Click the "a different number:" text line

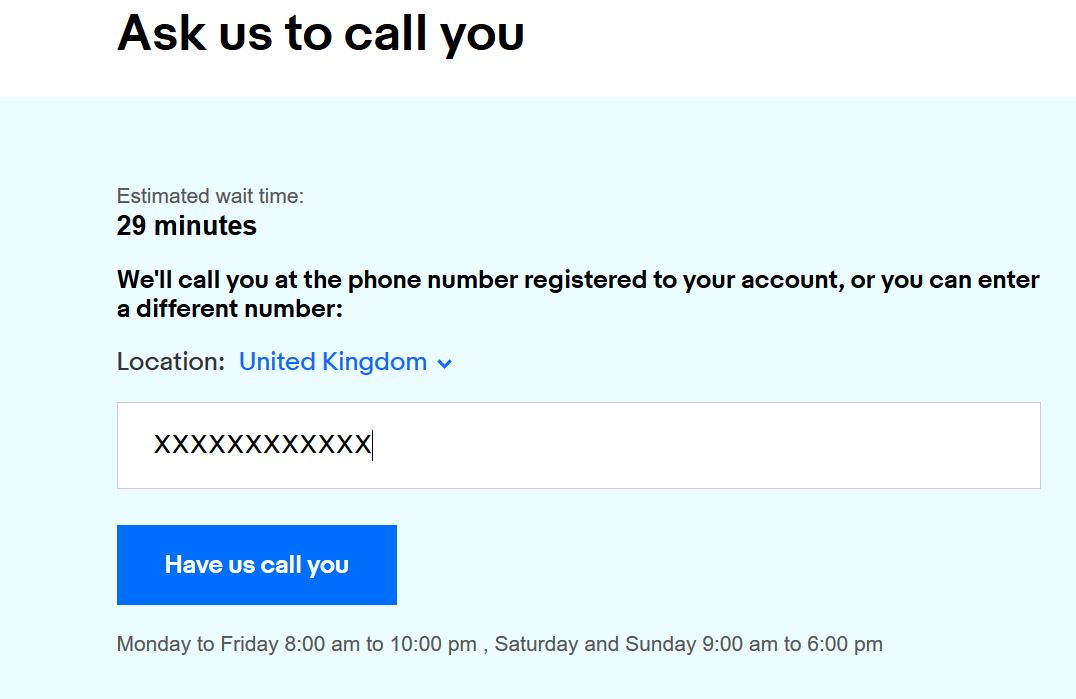click(x=230, y=309)
